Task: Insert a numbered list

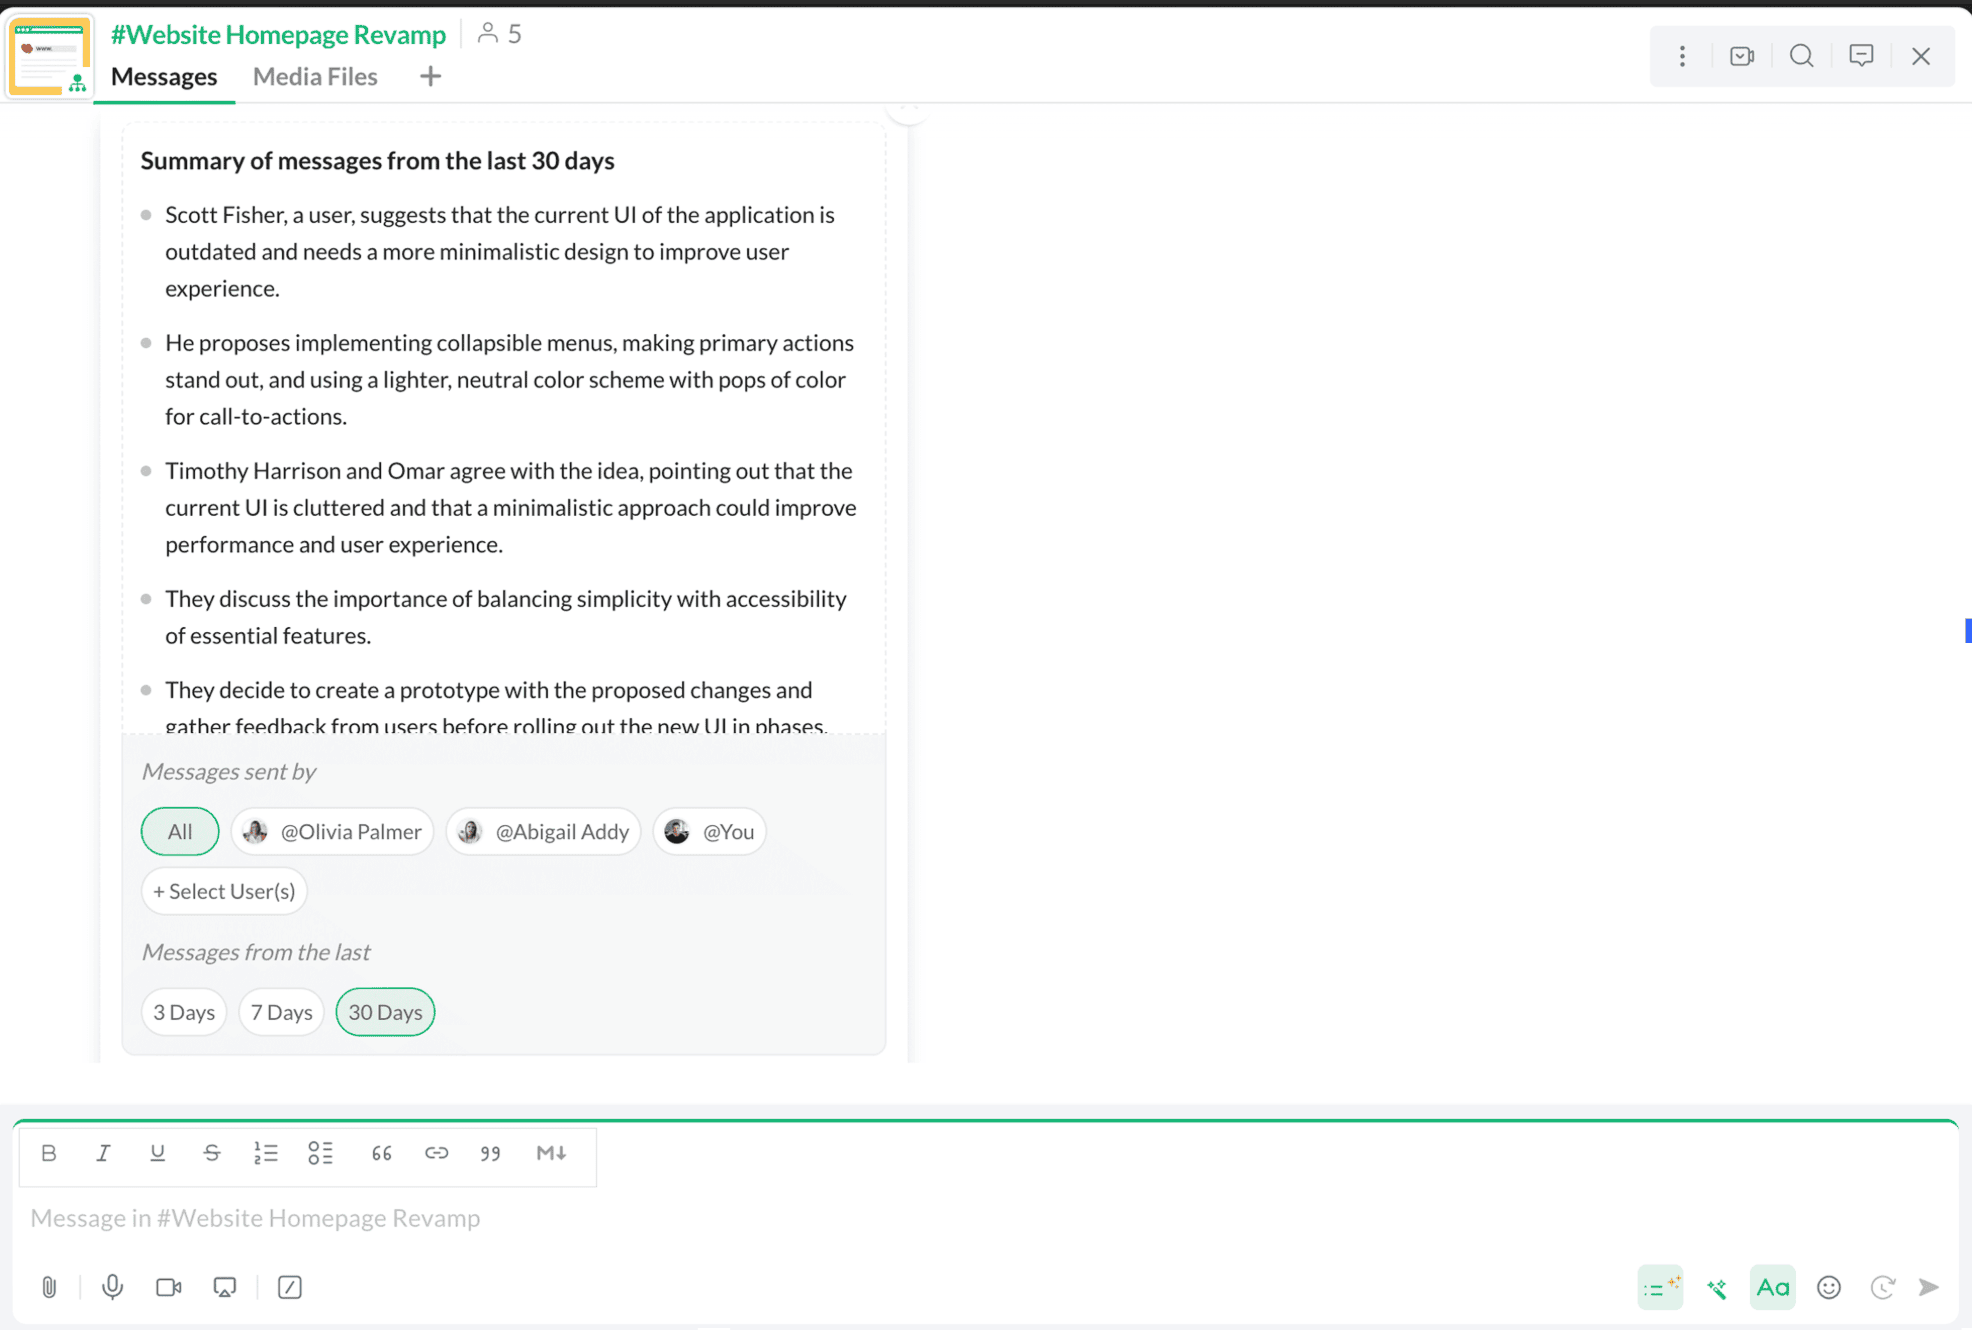Action: coord(265,1153)
